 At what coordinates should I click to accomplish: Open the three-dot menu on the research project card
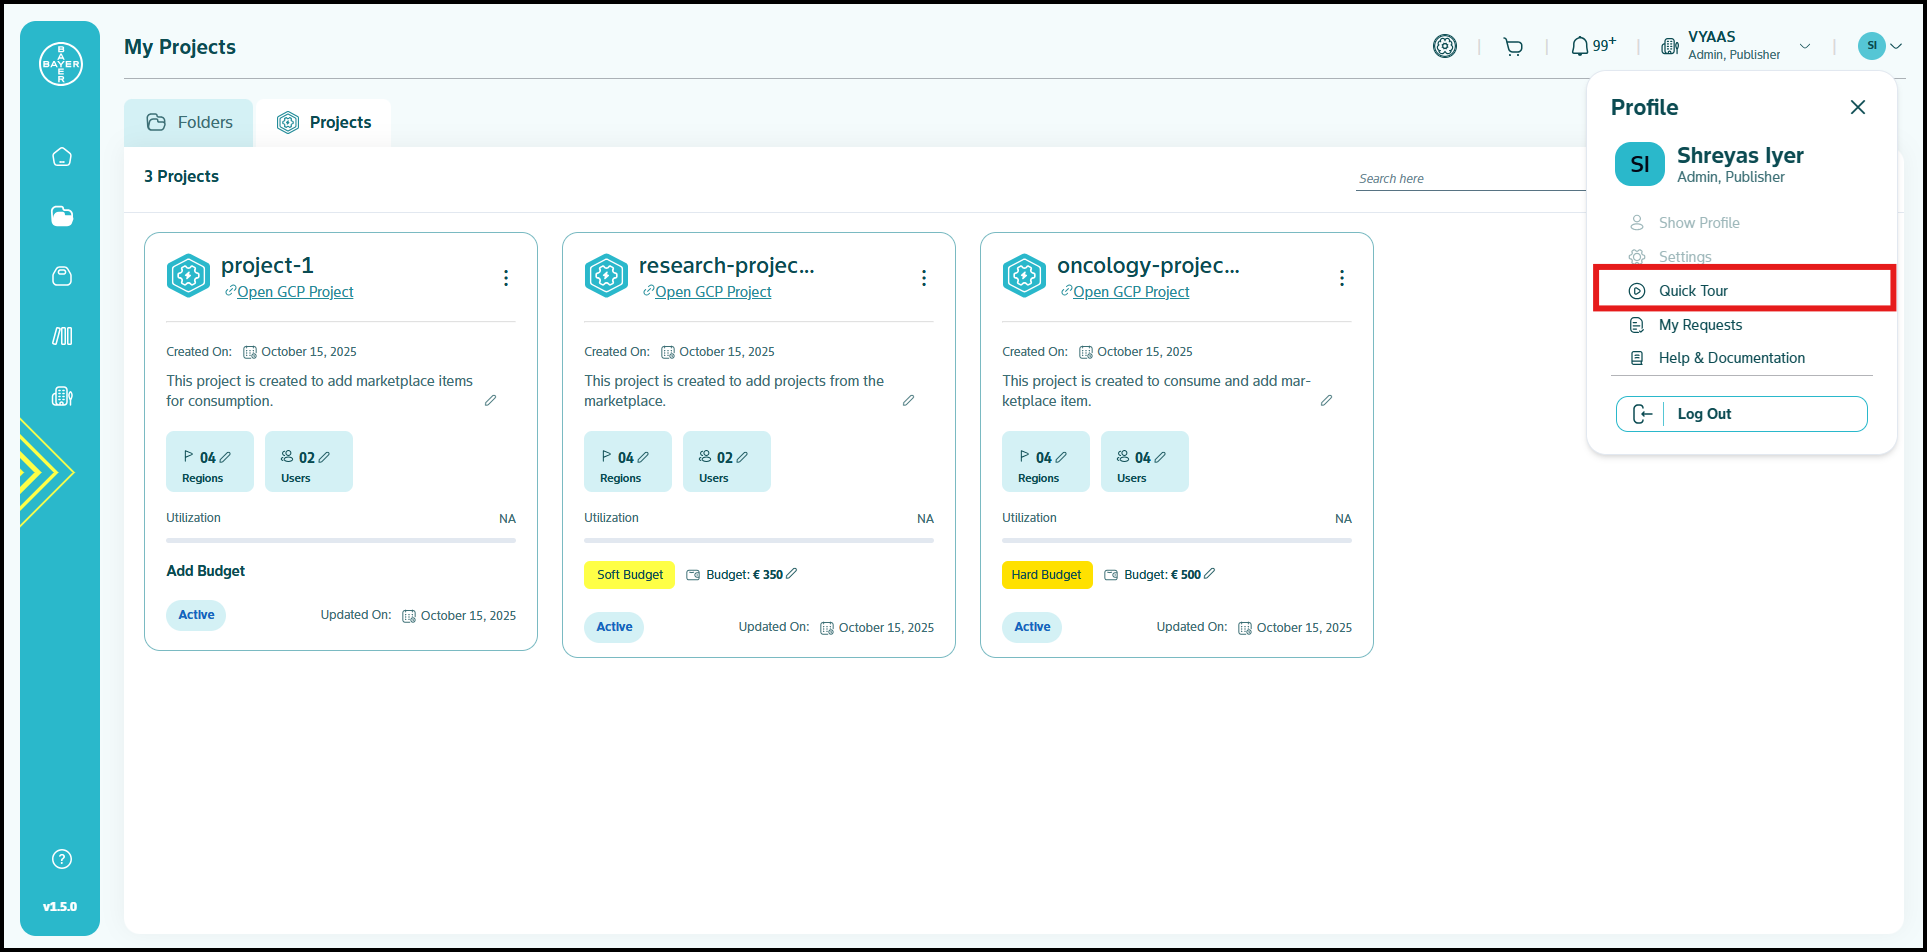tap(924, 278)
